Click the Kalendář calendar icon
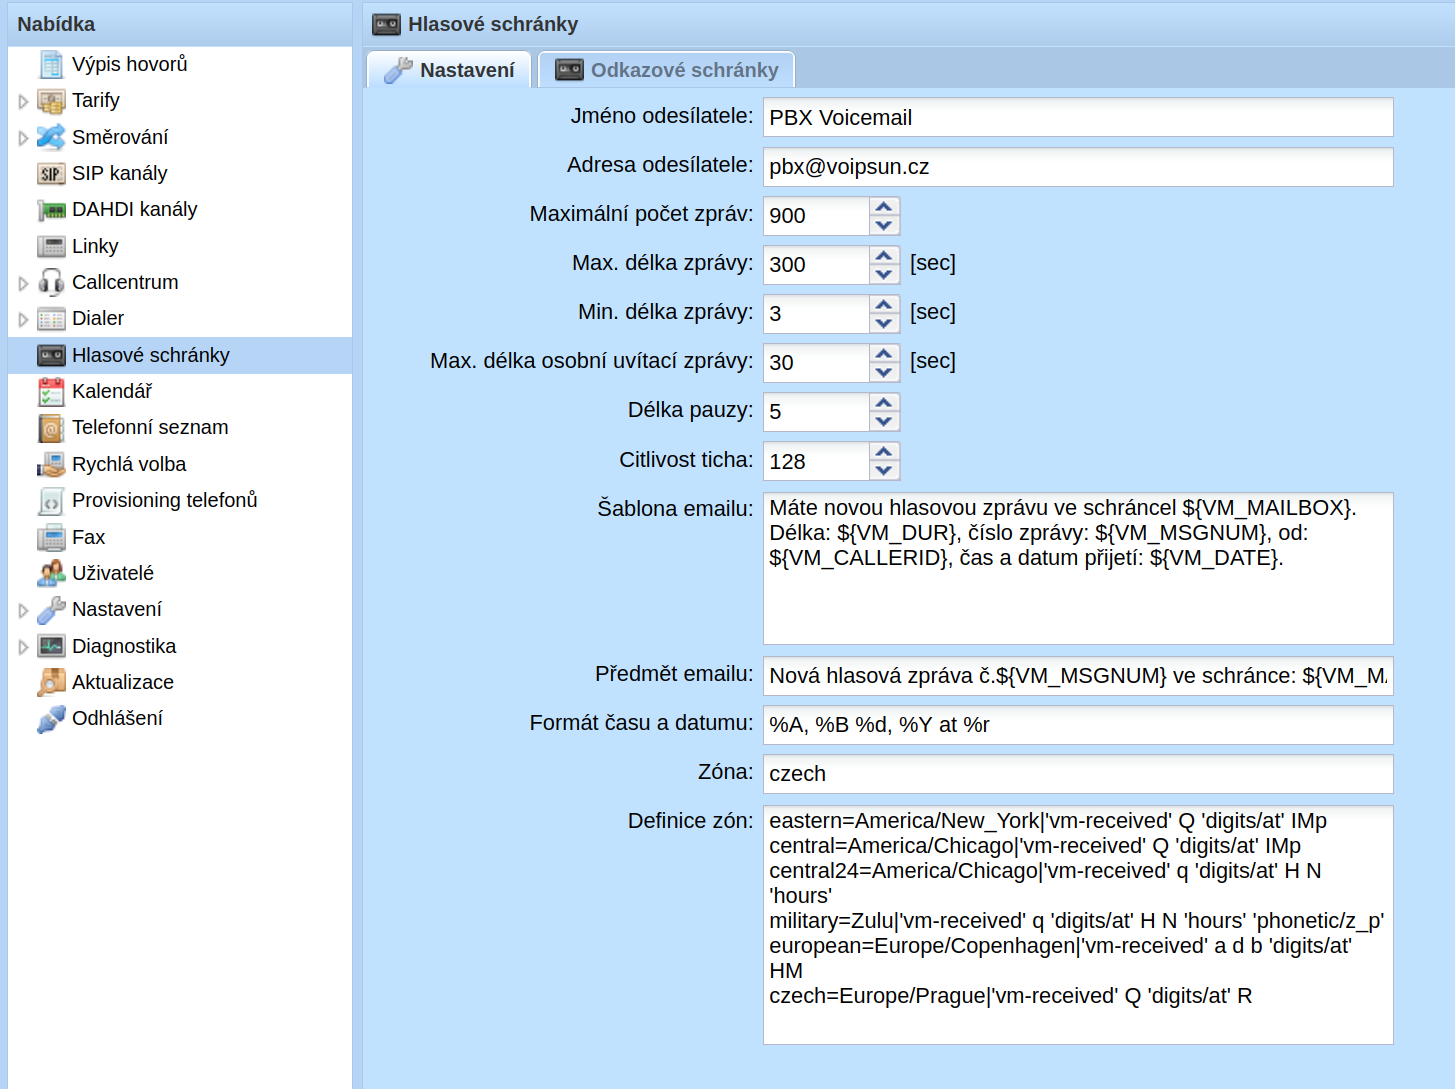This screenshot has height=1089, width=1455. (51, 392)
